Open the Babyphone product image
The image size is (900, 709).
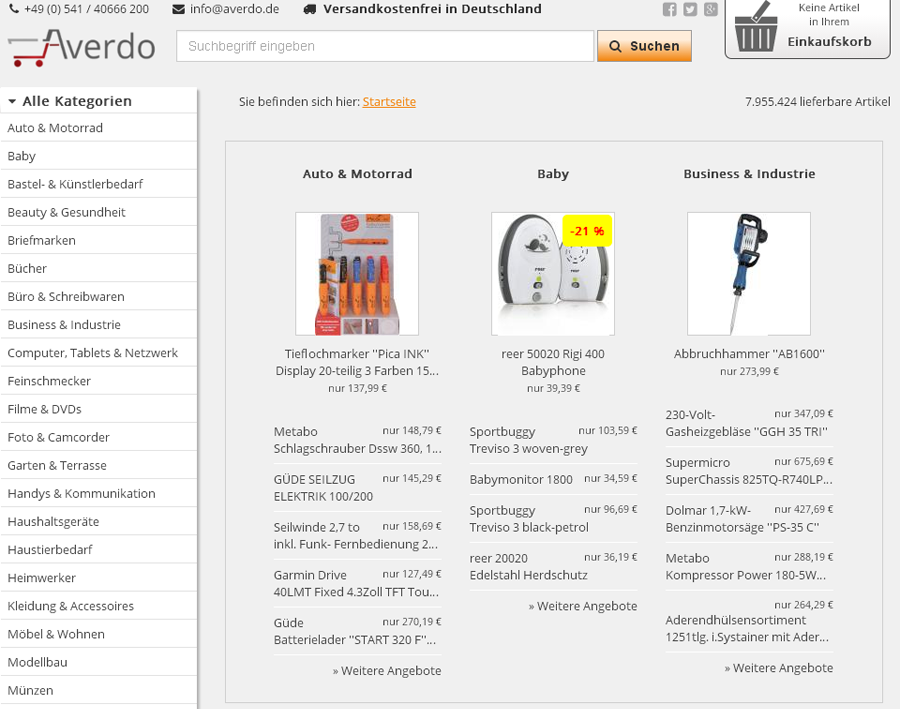pyautogui.click(x=553, y=274)
